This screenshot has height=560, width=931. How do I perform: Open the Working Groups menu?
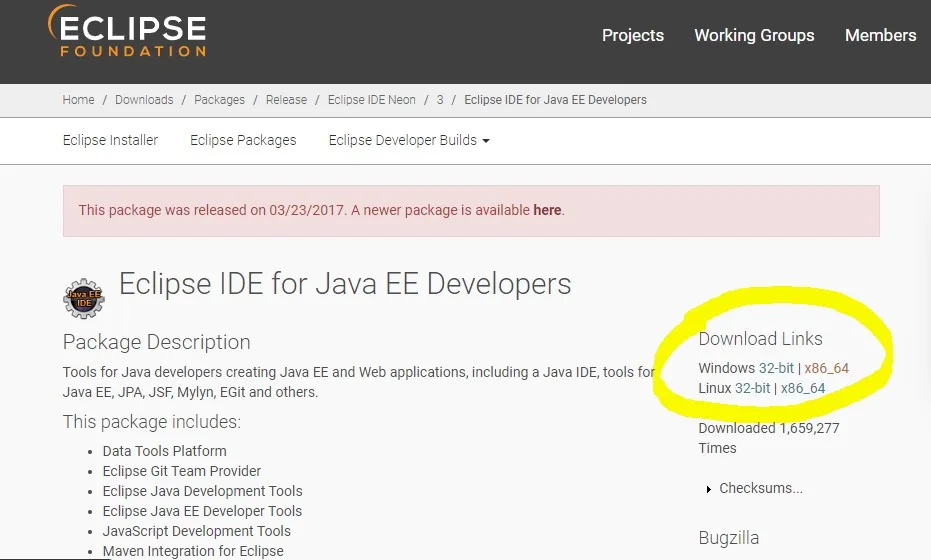(x=754, y=35)
